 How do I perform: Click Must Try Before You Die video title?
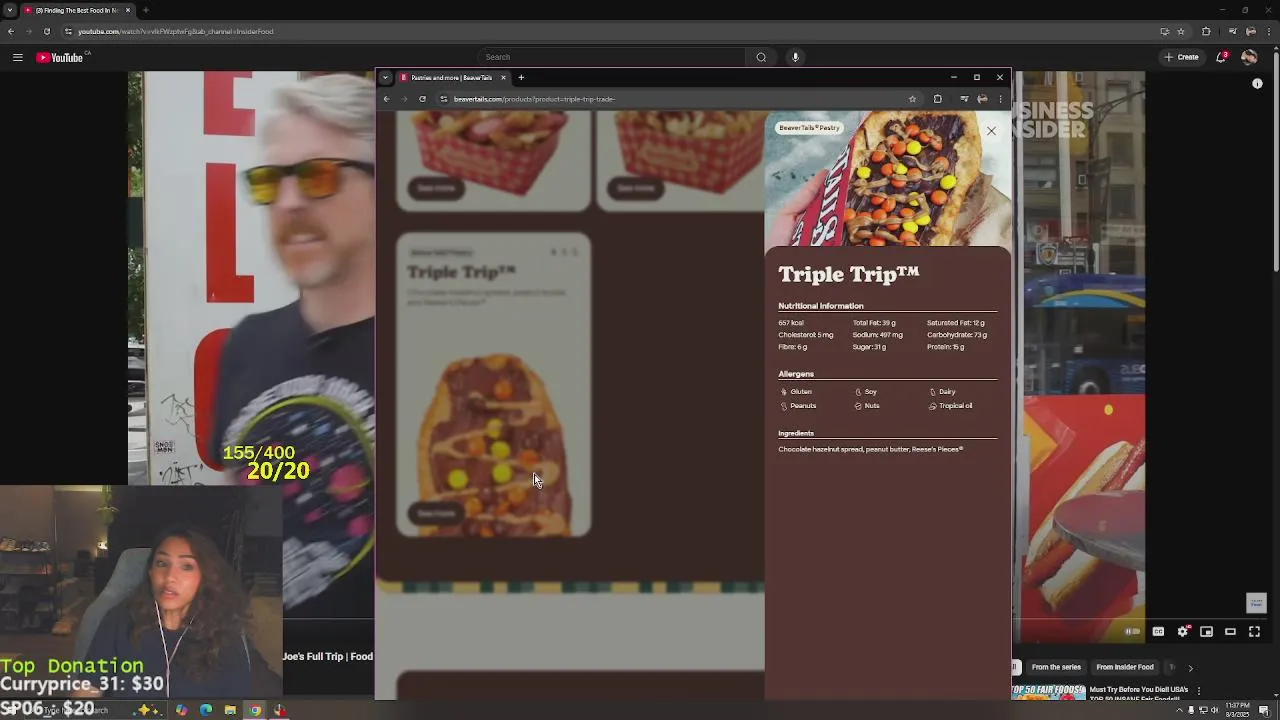click(1138, 690)
